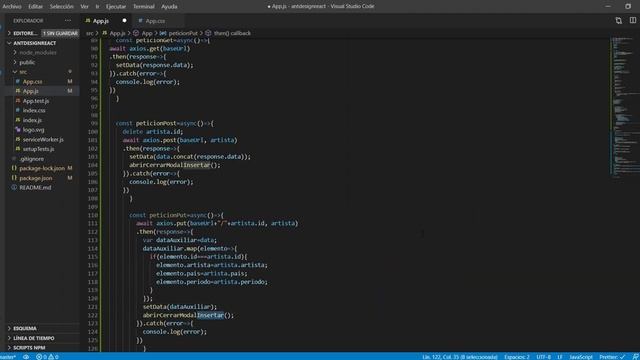The width and height of the screenshot is (640, 360).
Task: Click line number 99 in the gutter
Action: (94, 123)
